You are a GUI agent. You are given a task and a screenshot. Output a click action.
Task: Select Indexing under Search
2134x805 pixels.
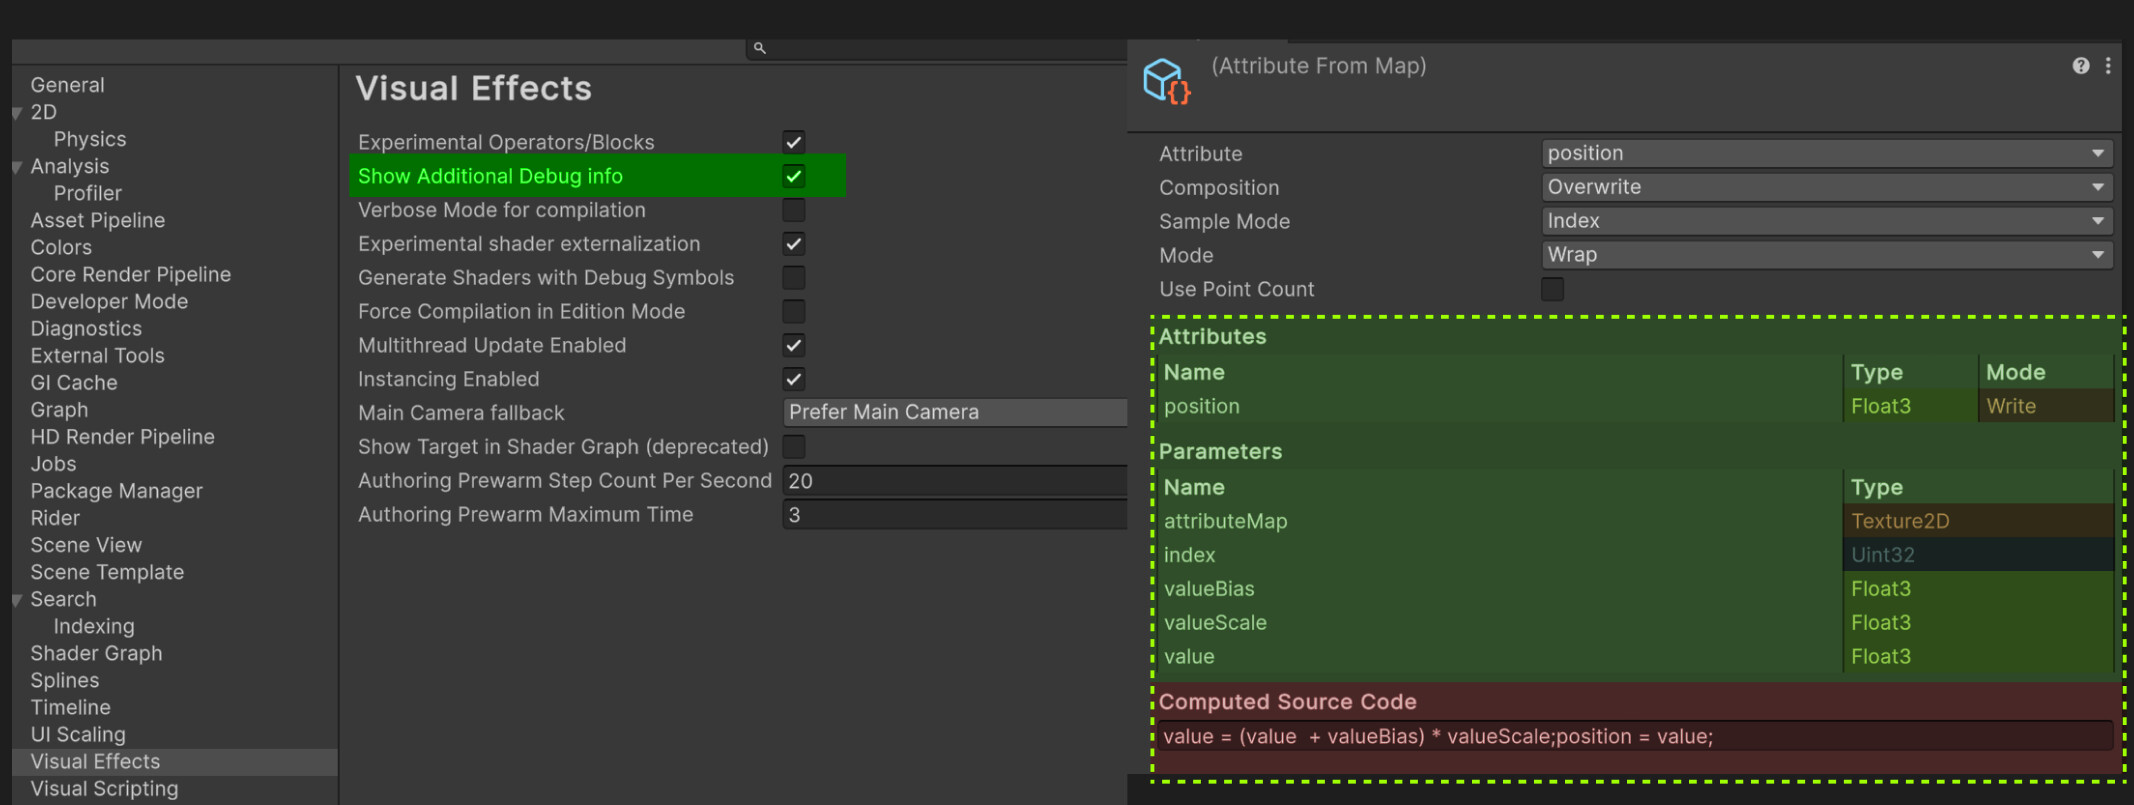click(94, 625)
